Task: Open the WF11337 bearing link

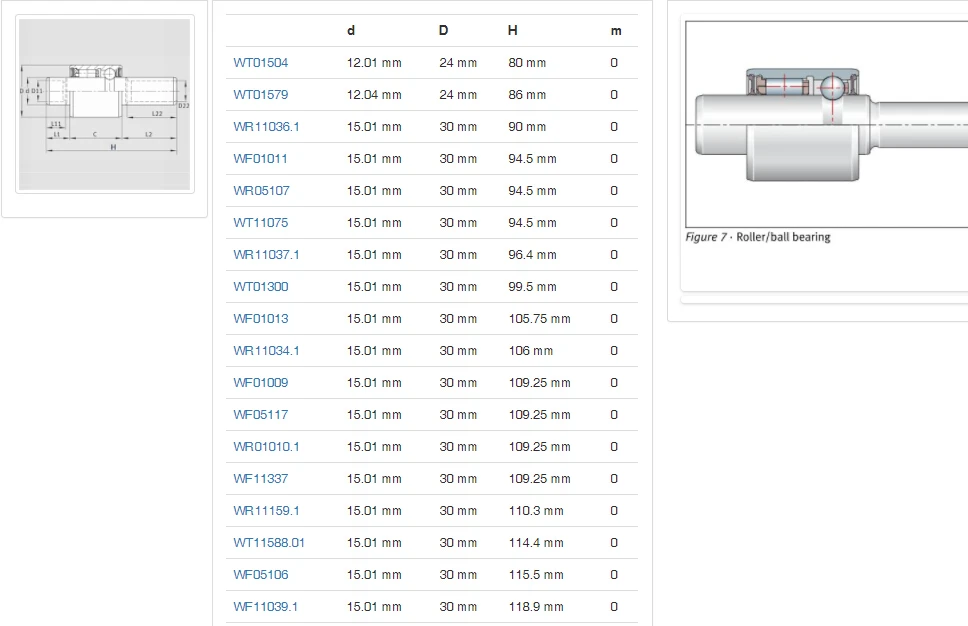Action: click(260, 479)
